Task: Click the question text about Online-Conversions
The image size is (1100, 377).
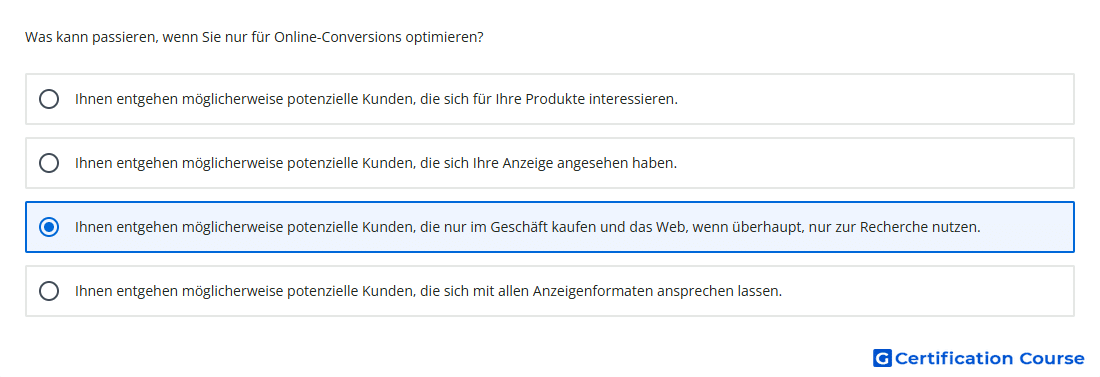Action: (254, 37)
